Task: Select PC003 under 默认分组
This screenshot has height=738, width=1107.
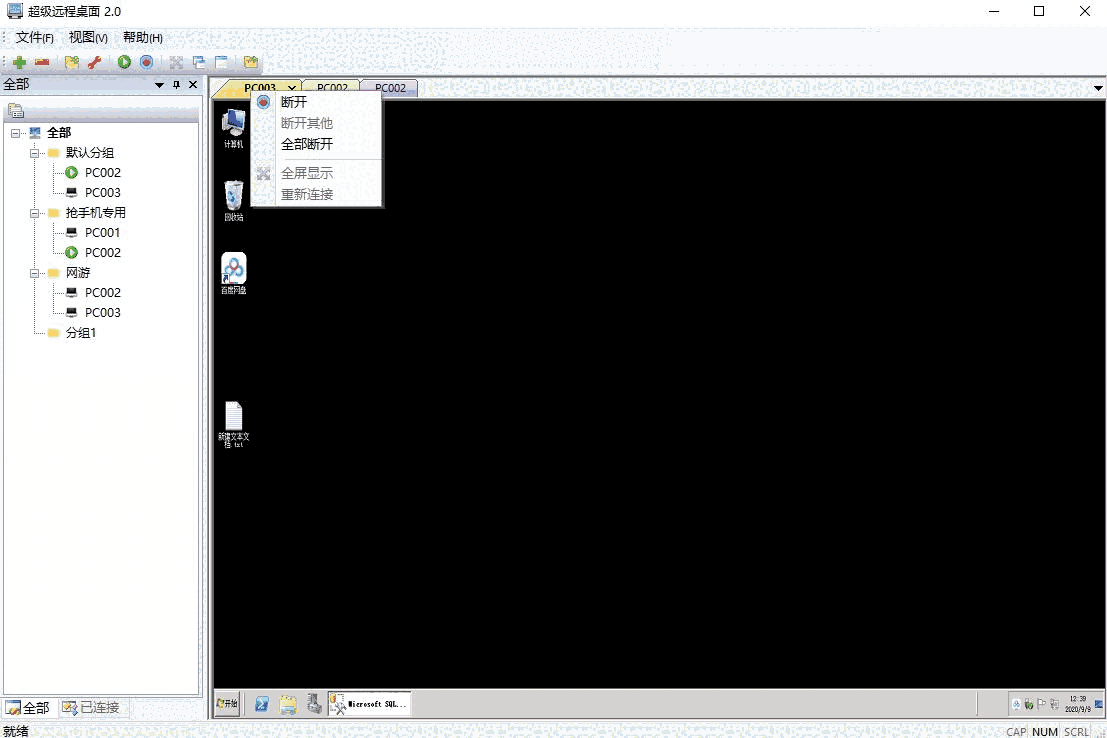Action: click(x=102, y=193)
